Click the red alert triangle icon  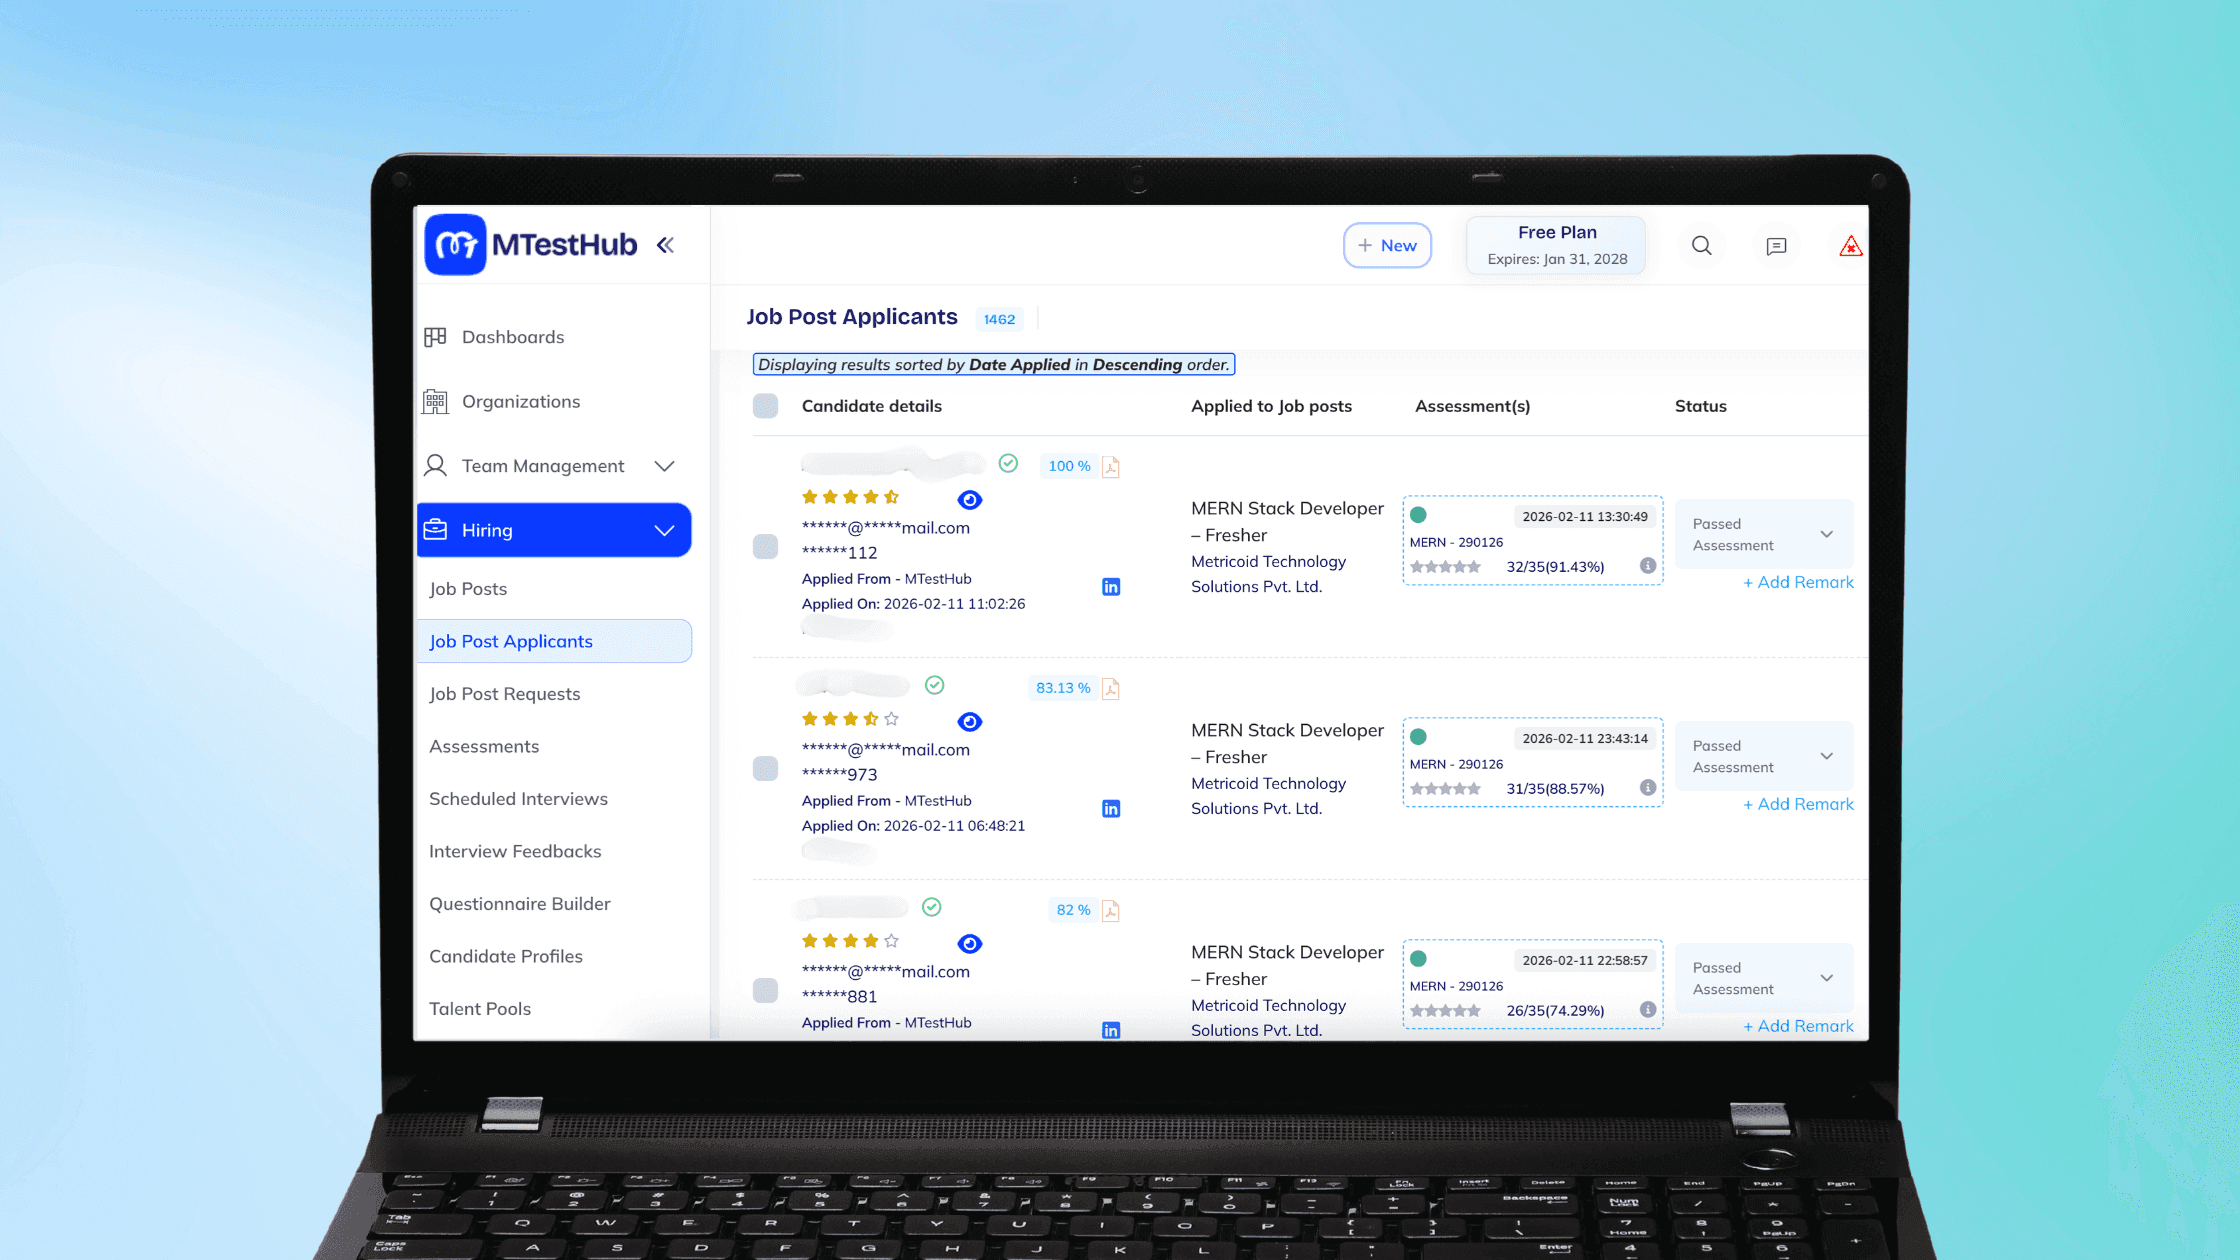point(1850,246)
